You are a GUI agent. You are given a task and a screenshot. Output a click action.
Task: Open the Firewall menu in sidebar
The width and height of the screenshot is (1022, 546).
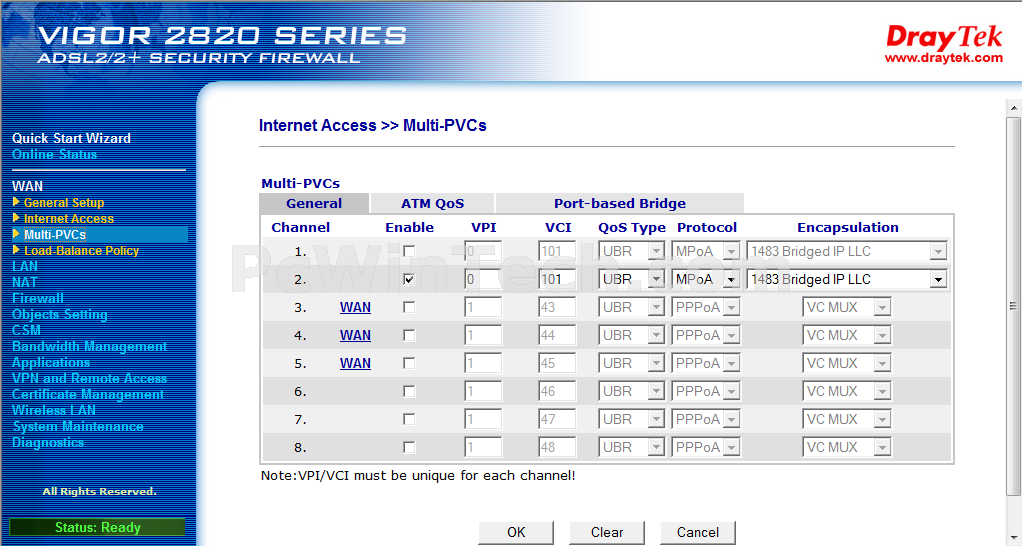click(38, 298)
